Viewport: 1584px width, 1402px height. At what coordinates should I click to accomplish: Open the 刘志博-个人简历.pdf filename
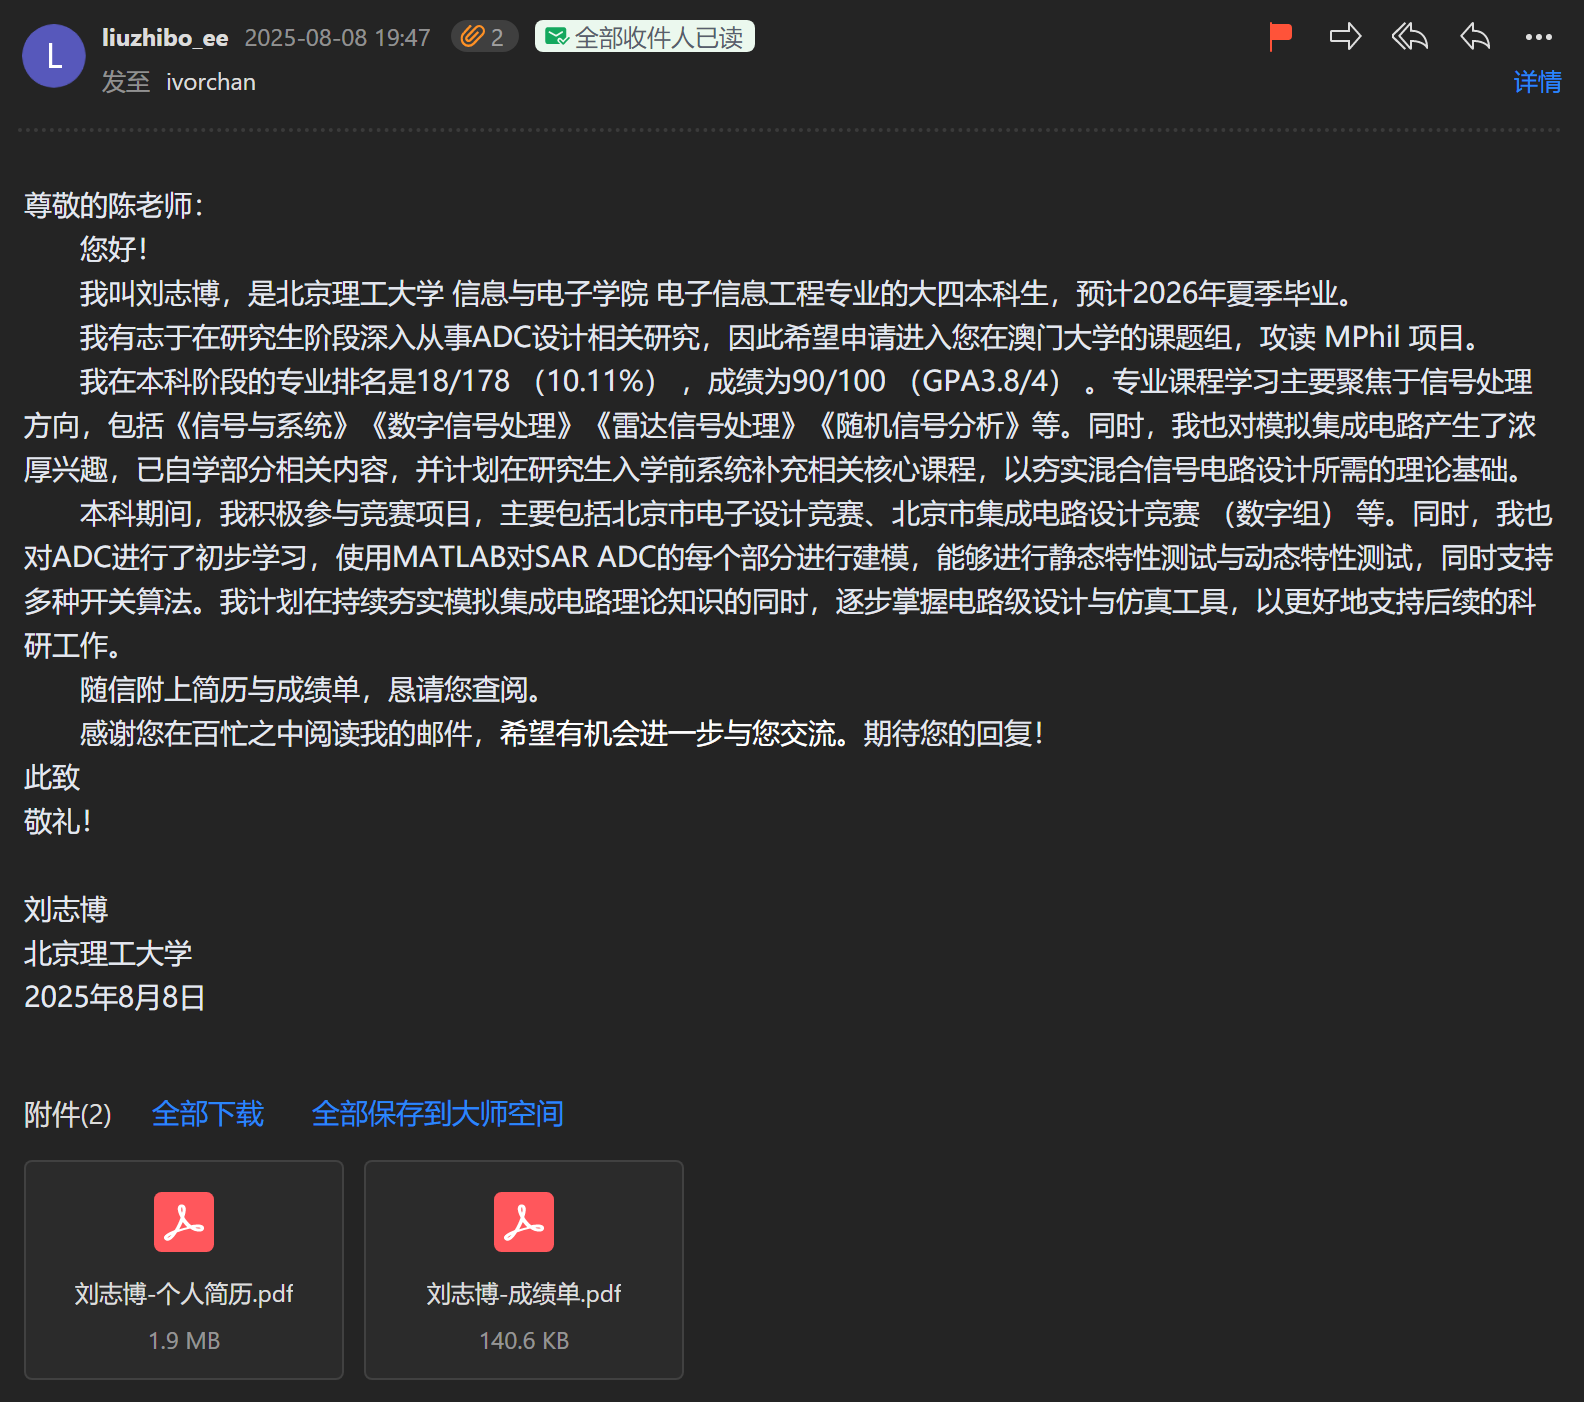[x=184, y=1294]
